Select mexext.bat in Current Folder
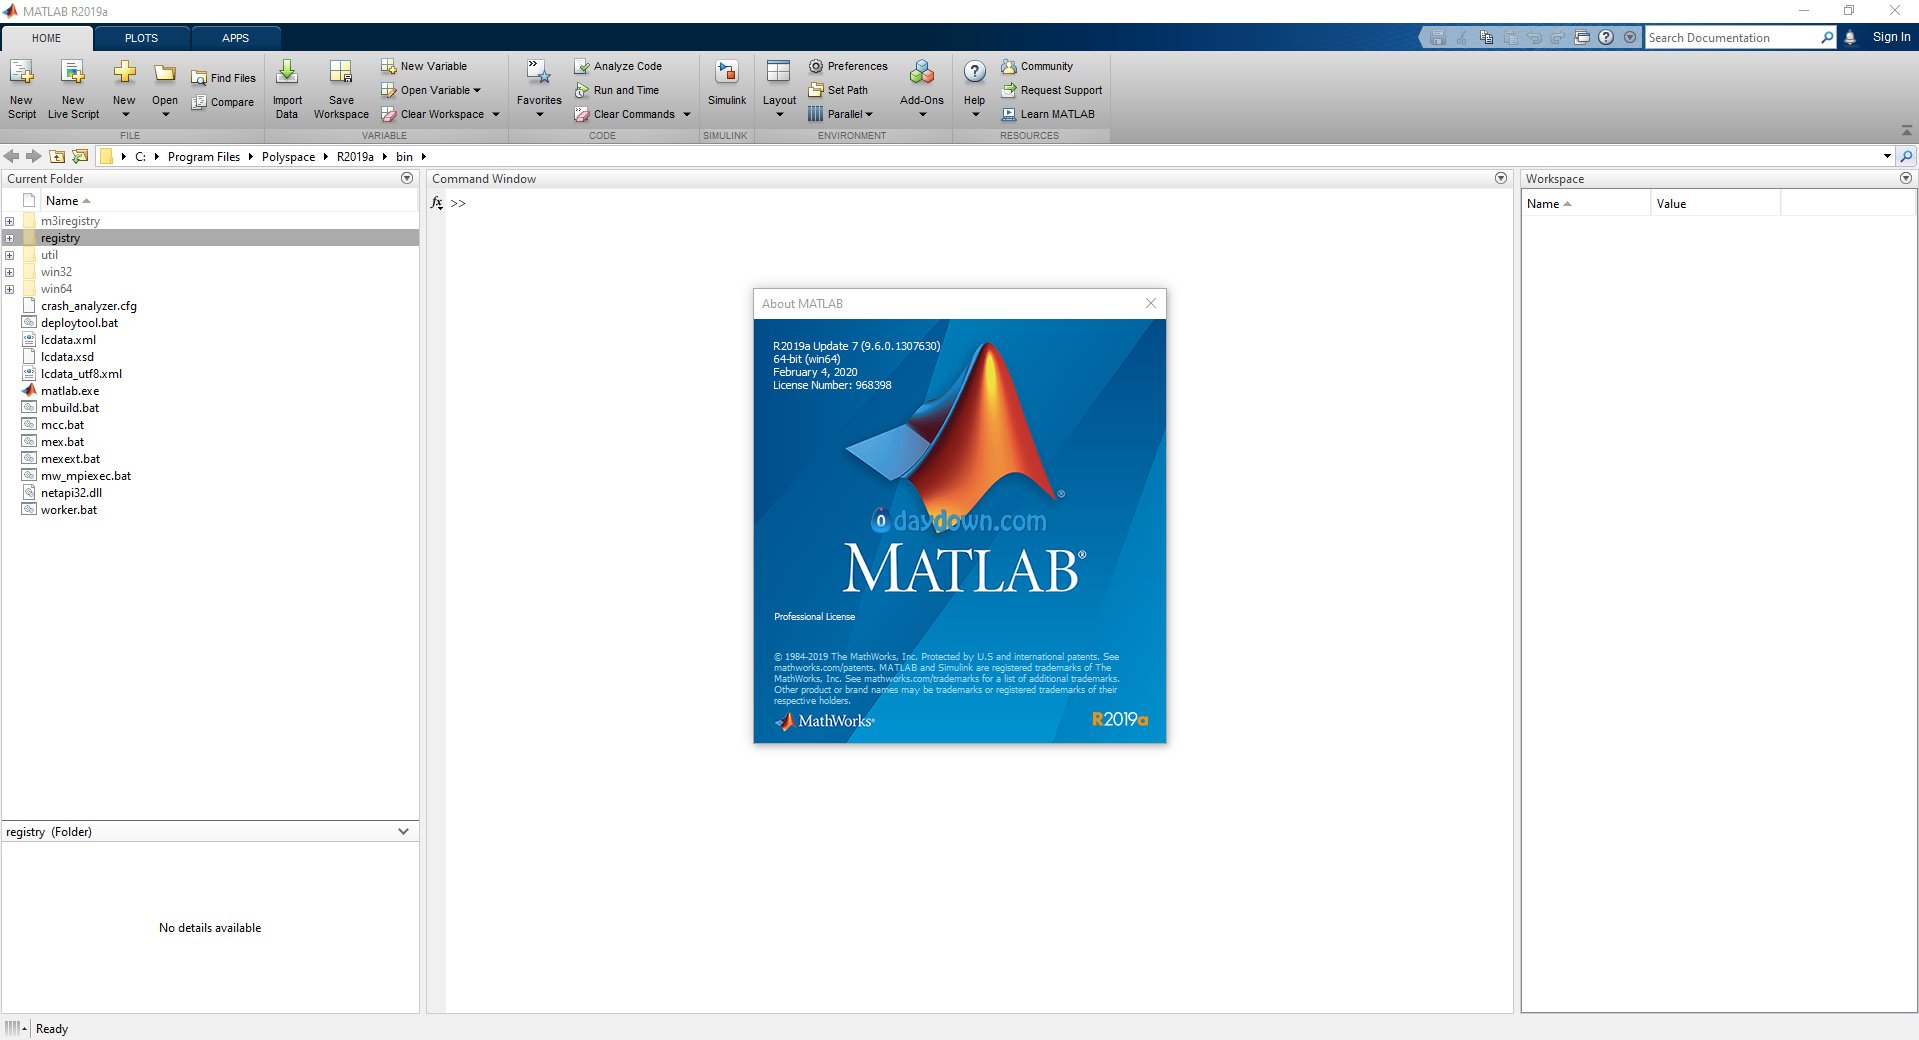1919x1040 pixels. point(70,459)
